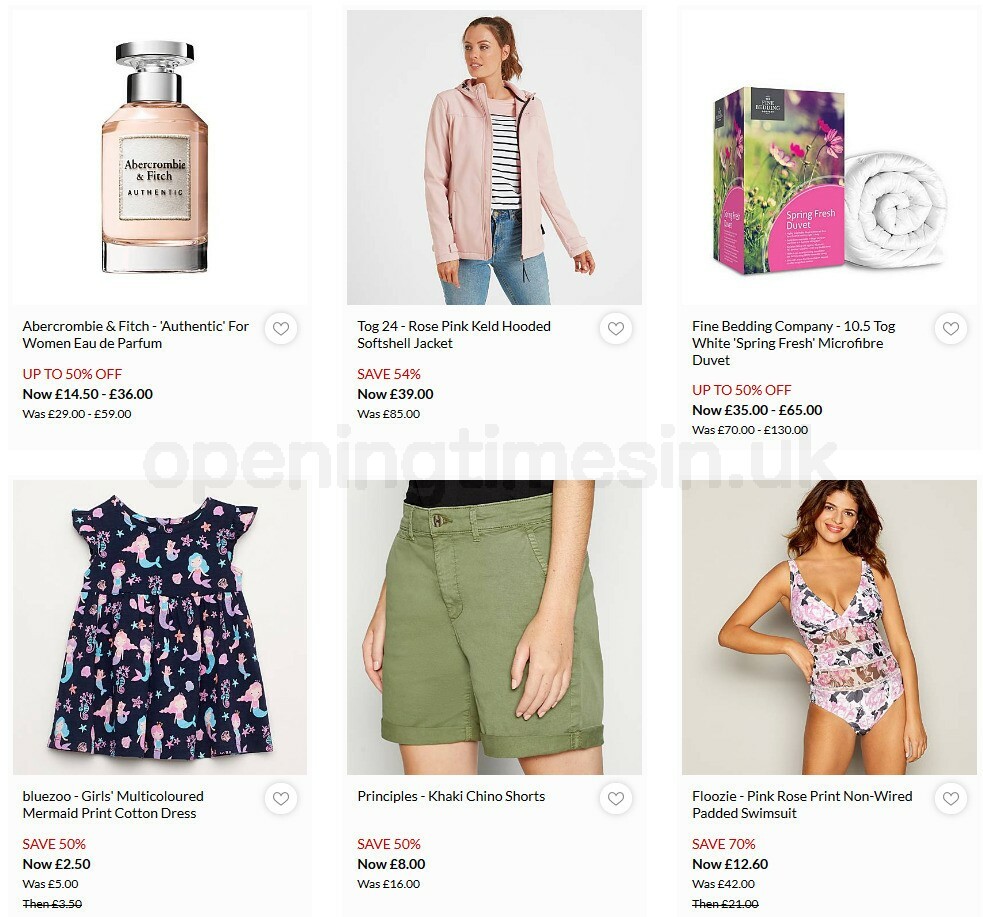Open the Principles Khaki Chino Shorts link
Image resolution: width=983 pixels, height=917 pixels.
coord(451,797)
